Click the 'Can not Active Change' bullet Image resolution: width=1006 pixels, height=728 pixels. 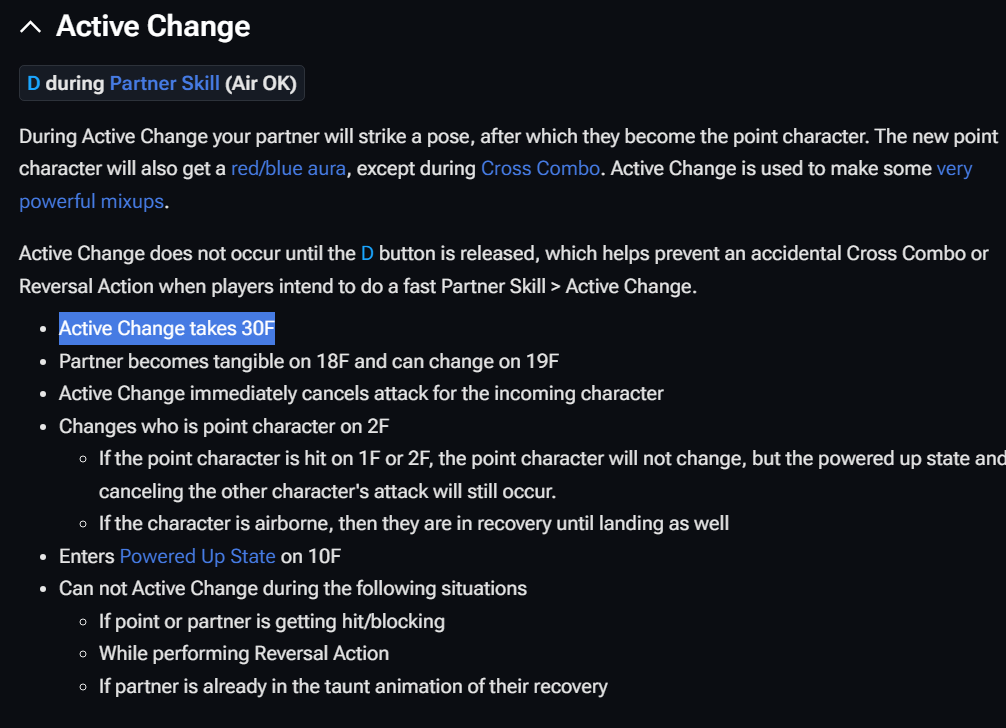pyautogui.click(x=292, y=588)
